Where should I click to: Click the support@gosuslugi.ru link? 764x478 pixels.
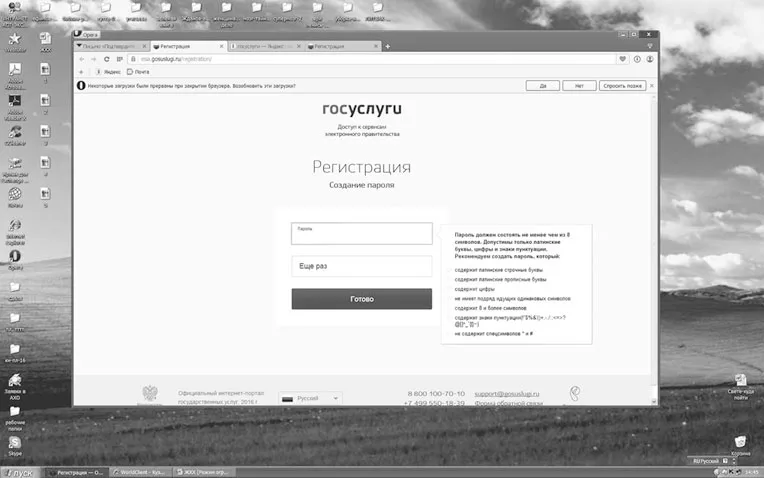[x=507, y=394]
